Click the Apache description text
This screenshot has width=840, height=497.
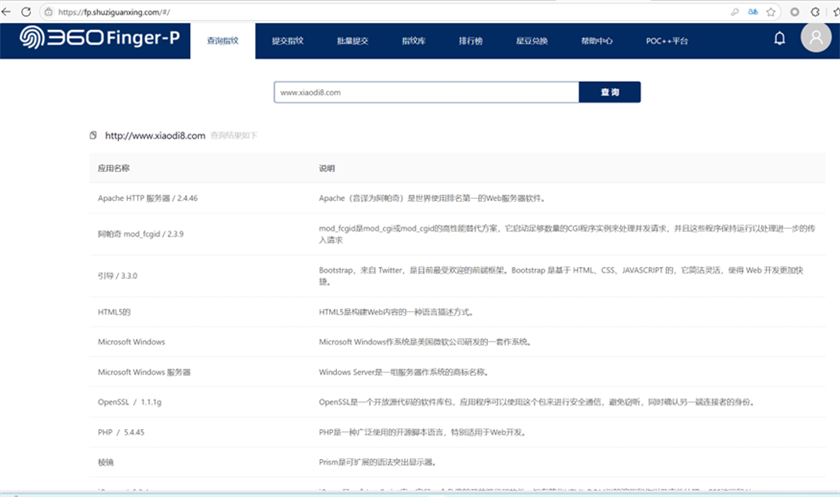click(432, 198)
